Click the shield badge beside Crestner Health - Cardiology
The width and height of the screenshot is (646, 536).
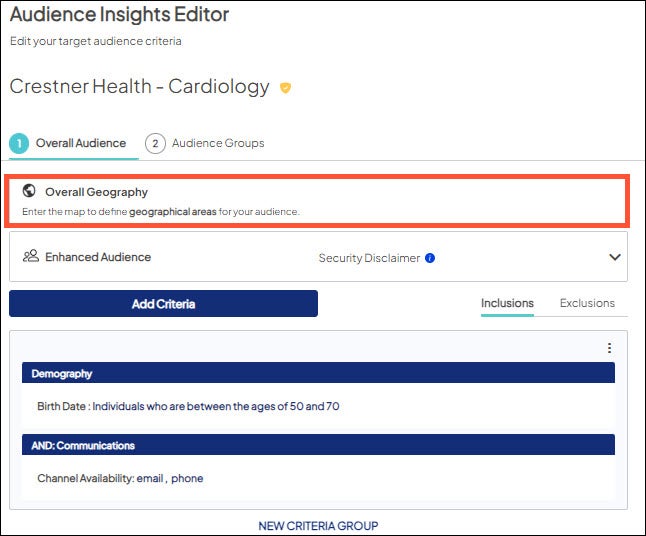point(285,88)
